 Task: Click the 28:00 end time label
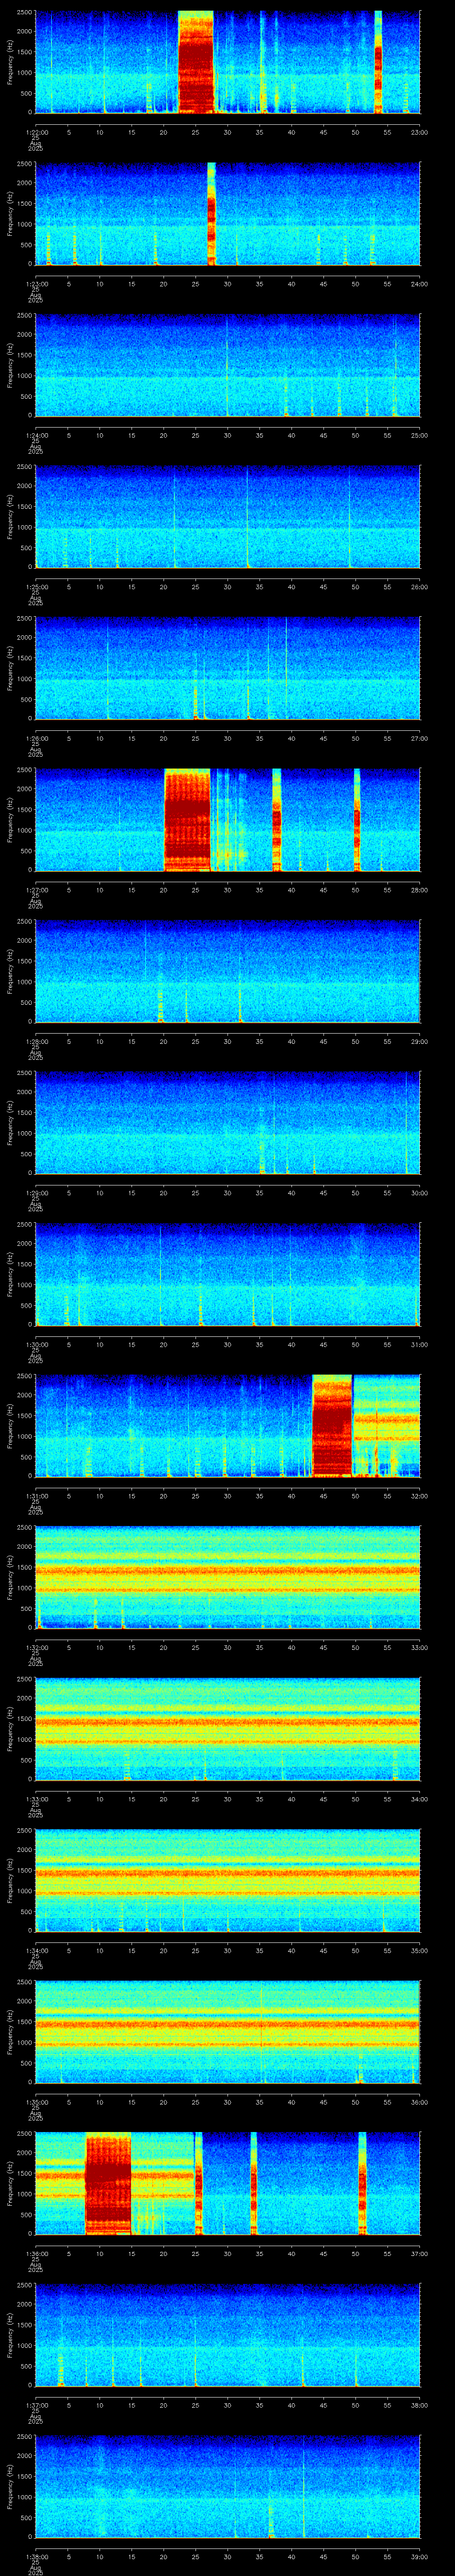pyautogui.click(x=420, y=890)
